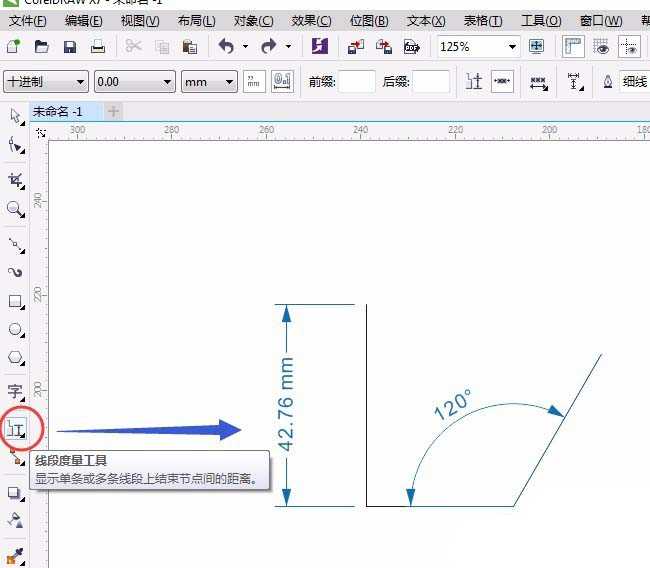Click the circled dimension measurement tool
This screenshot has width=650, height=568.
(x=17, y=430)
